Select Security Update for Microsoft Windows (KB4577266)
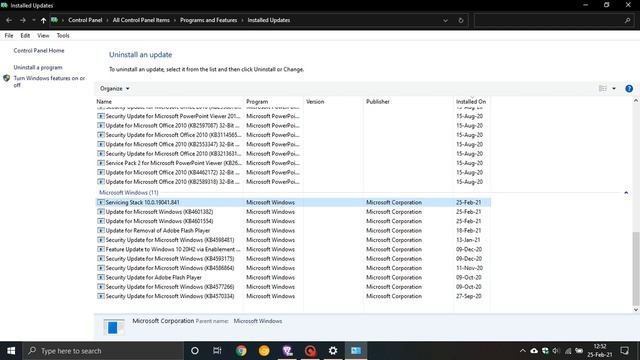 coord(293,287)
